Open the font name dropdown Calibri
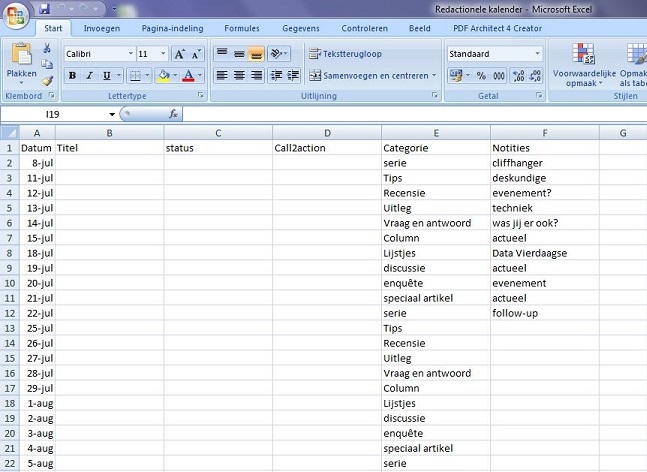Image resolution: width=647 pixels, height=472 pixels. coord(130,54)
